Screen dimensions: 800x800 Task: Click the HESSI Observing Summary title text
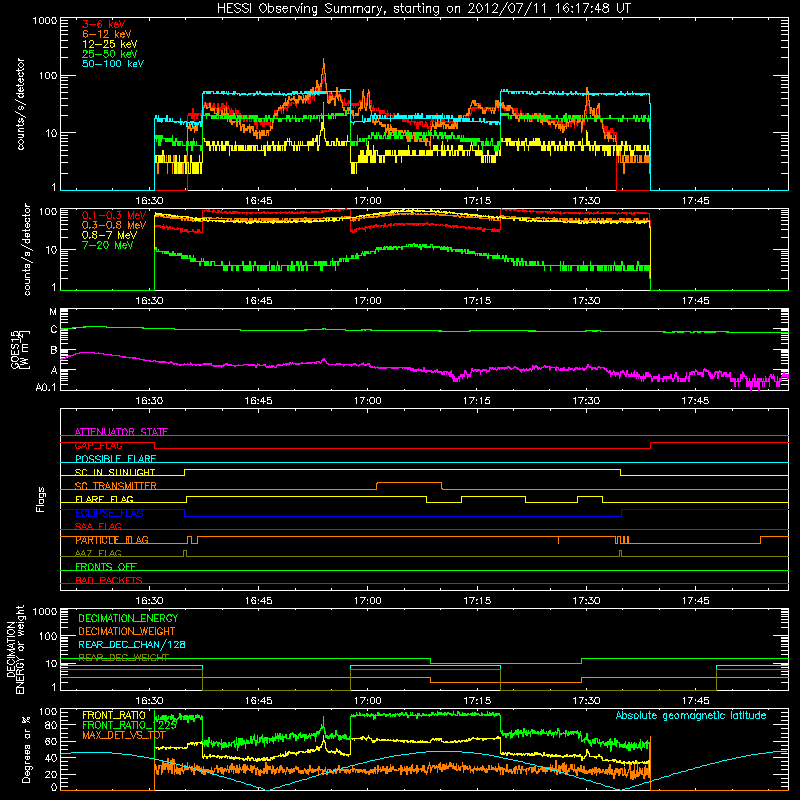click(423, 8)
